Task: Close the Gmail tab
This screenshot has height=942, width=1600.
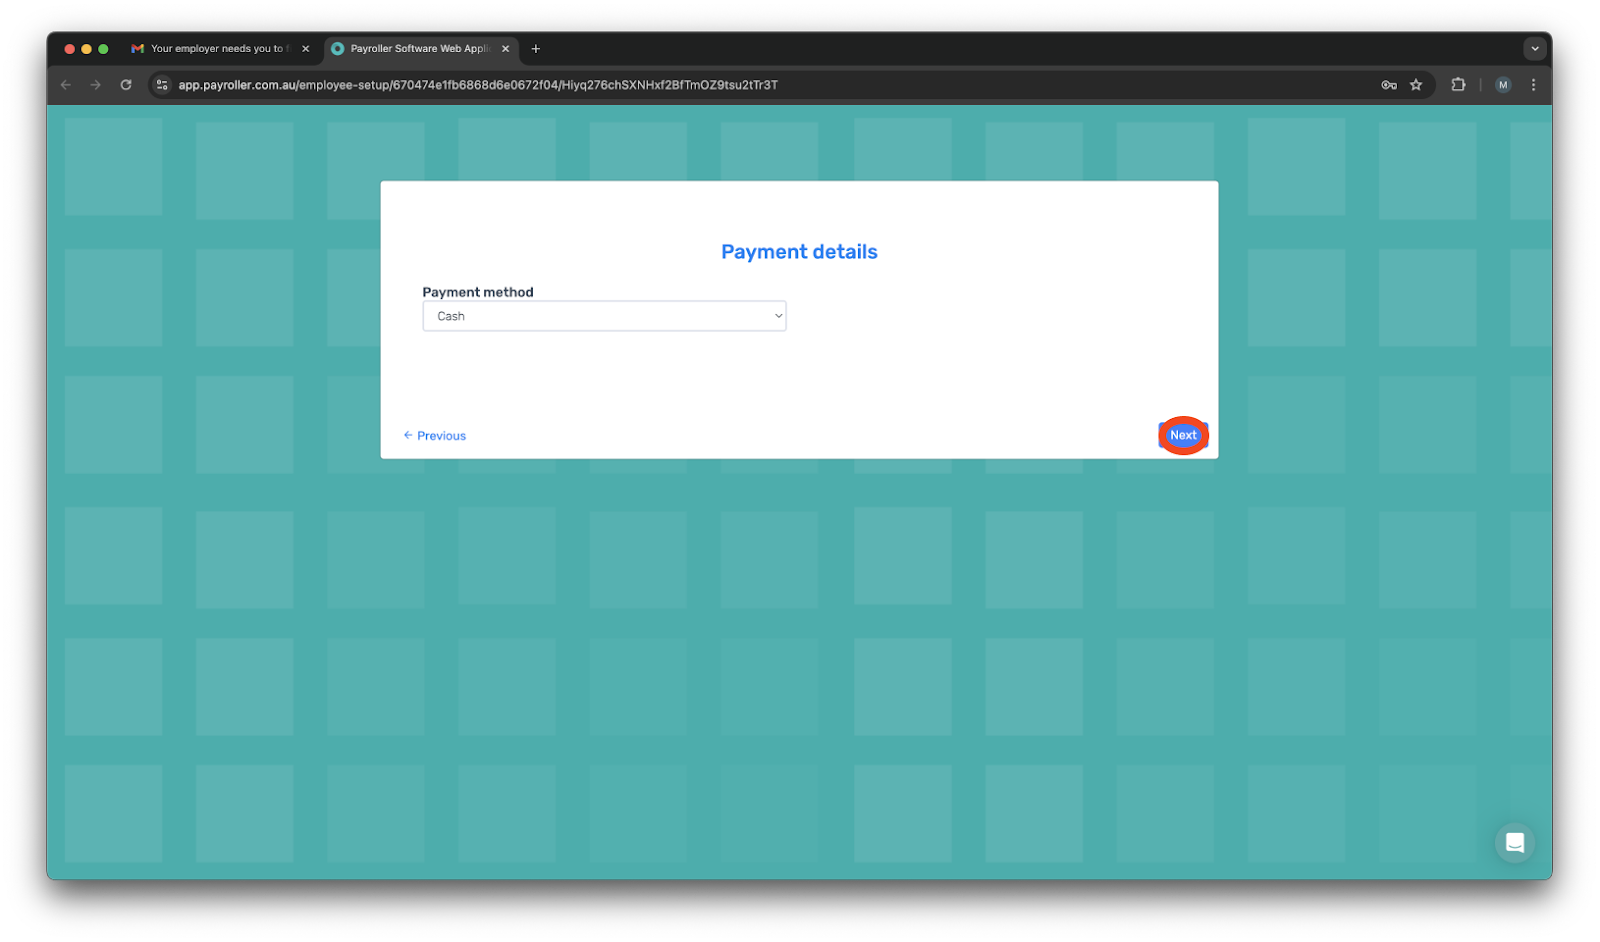Action: [306, 48]
